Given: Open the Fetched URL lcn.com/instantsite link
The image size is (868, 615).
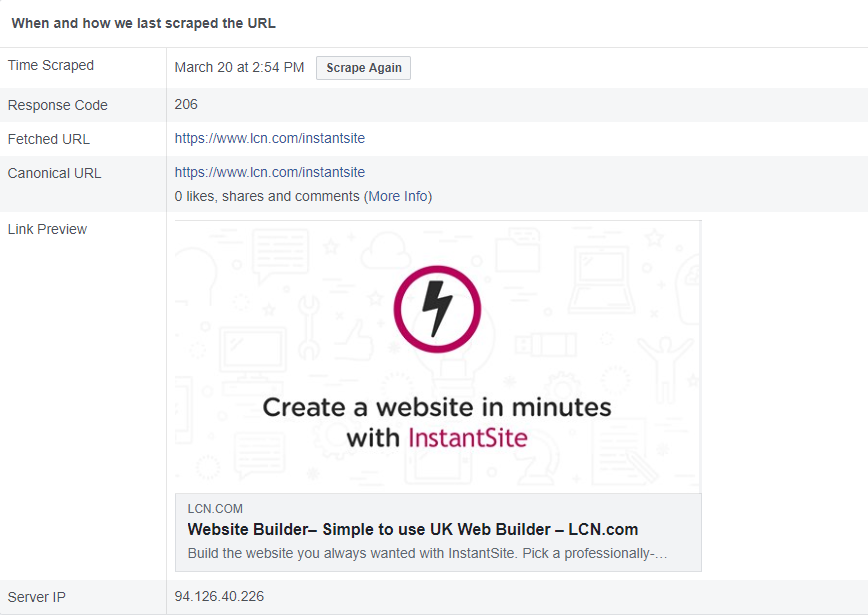Looking at the screenshot, I should tap(270, 138).
